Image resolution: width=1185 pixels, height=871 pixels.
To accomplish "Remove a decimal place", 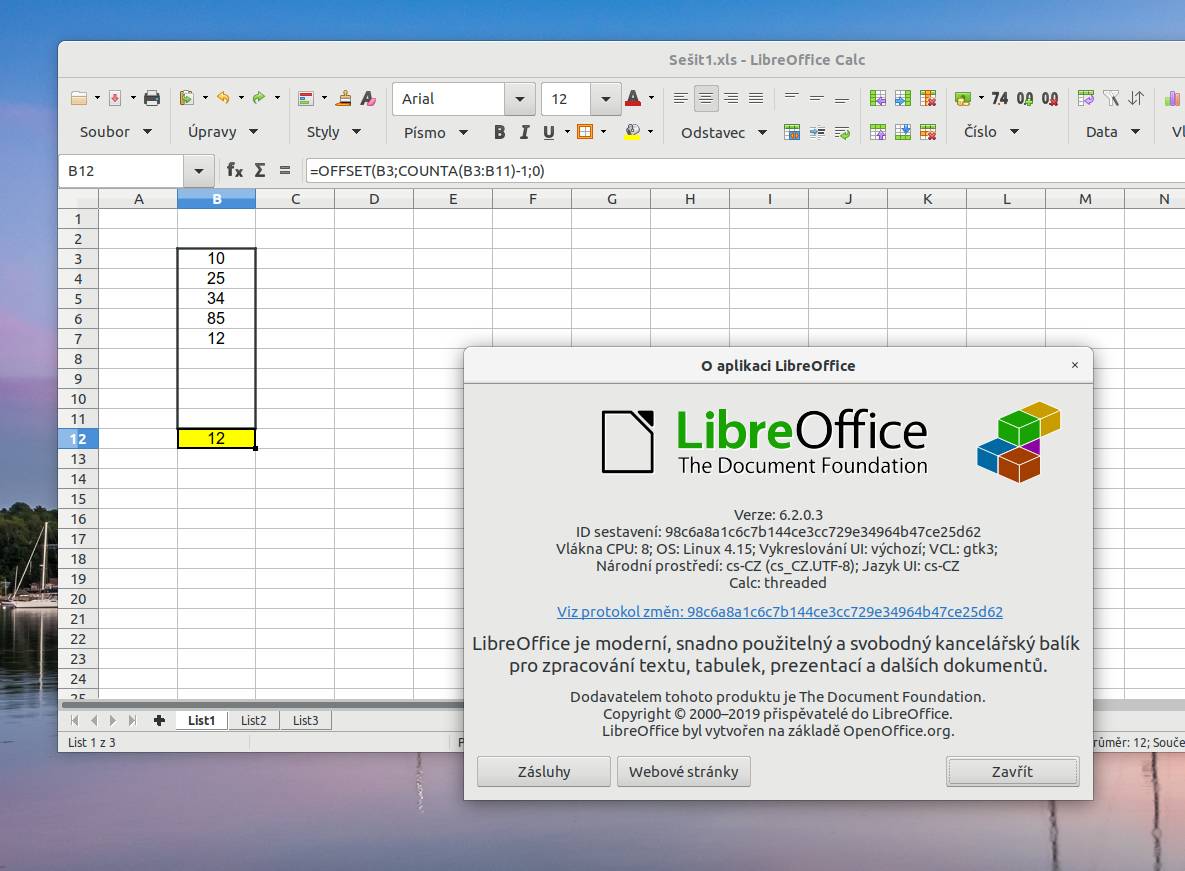I will 1050,98.
